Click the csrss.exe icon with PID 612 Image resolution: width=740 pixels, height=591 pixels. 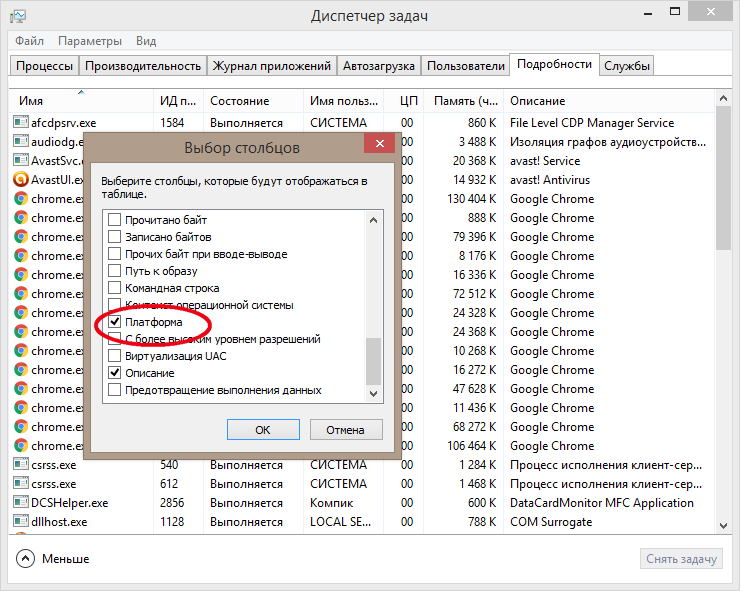(21, 483)
